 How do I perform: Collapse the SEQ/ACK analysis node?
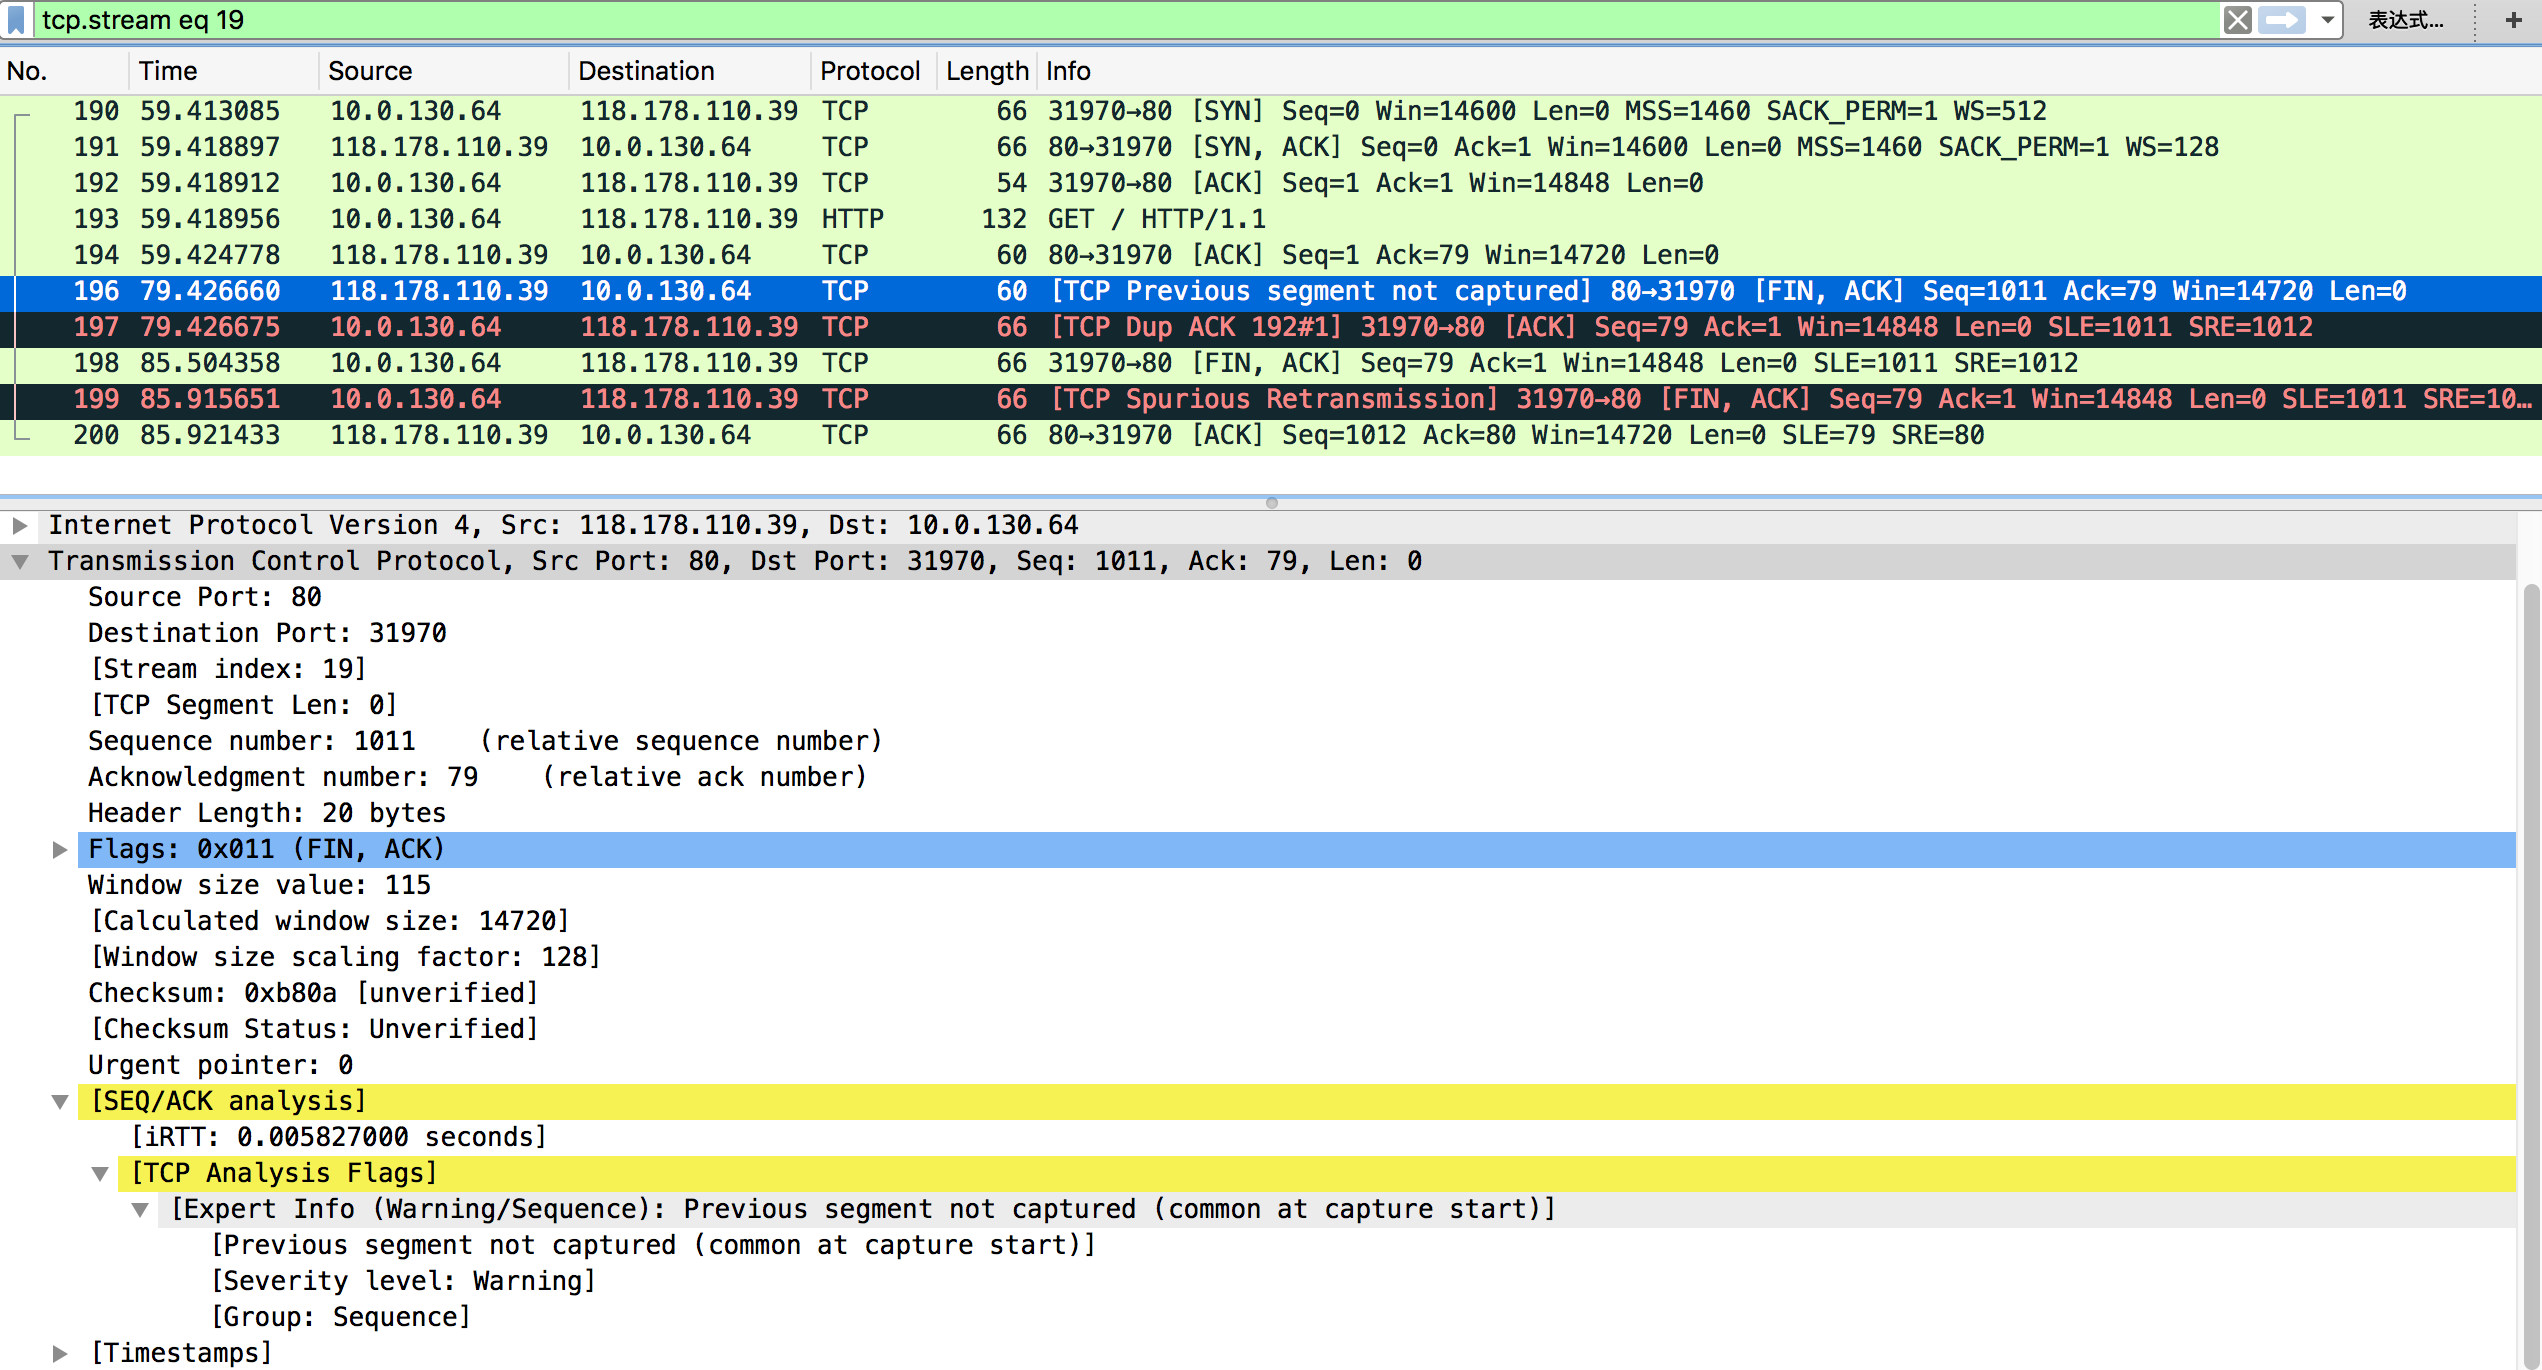click(60, 1102)
